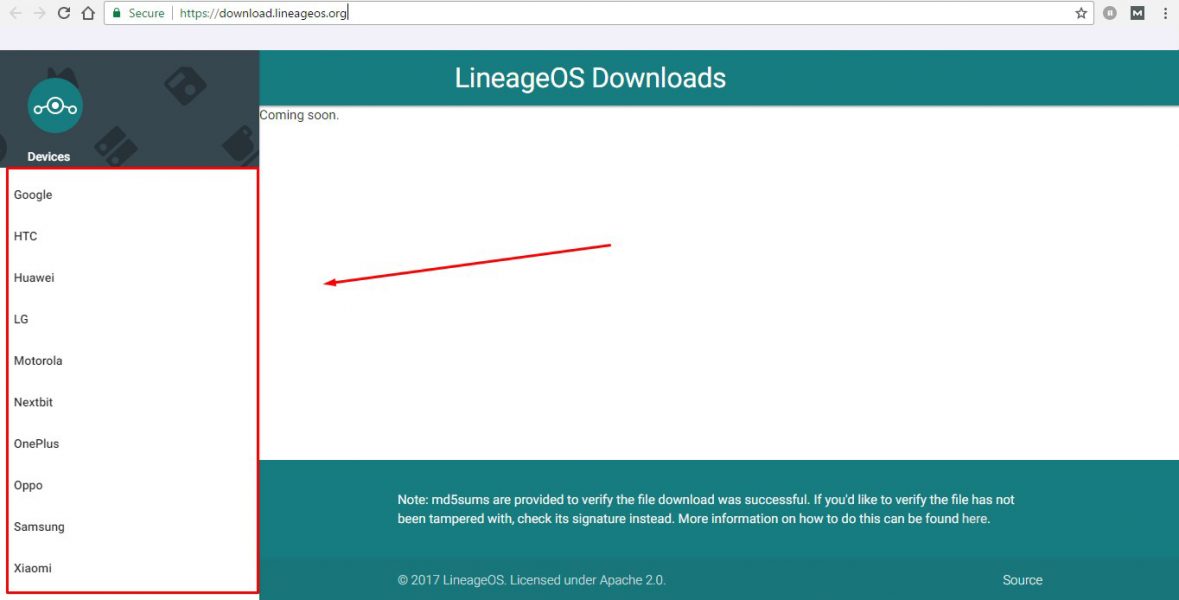Select OnePlus in the manufacturer list
1179x600 pixels.
[36, 443]
